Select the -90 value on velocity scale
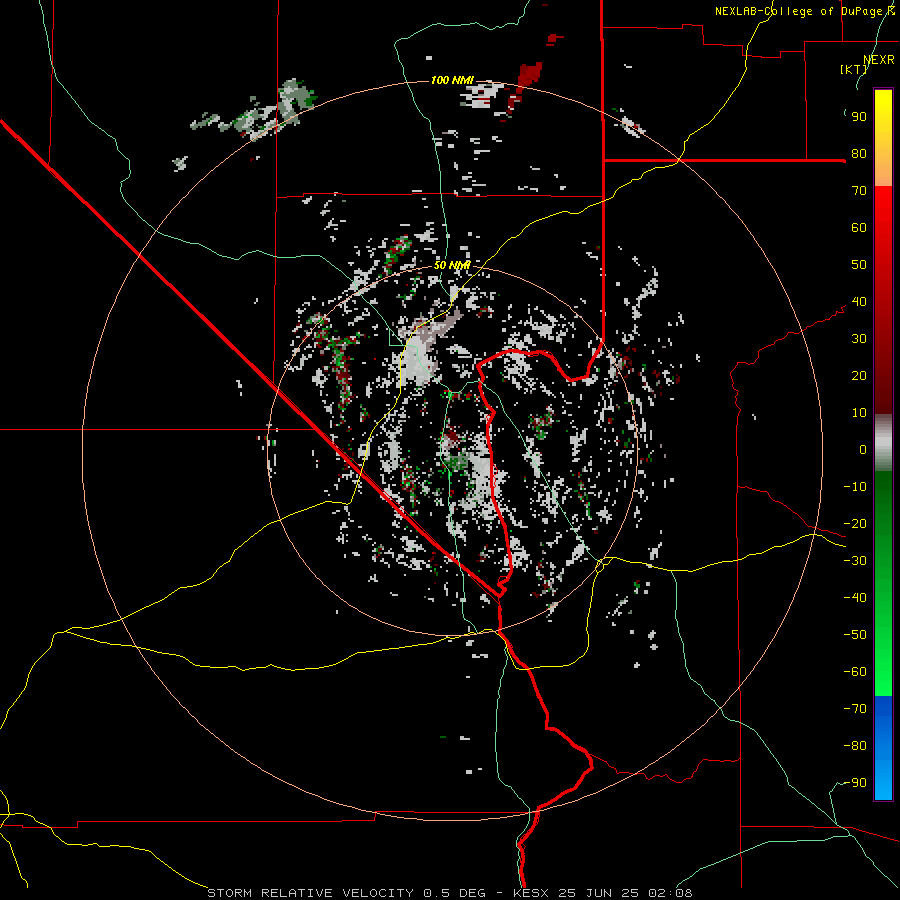Screen dimensions: 900x900 pos(855,783)
